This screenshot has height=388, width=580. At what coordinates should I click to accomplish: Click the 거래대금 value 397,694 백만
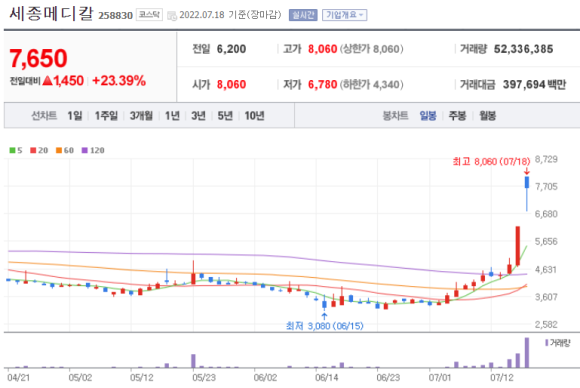[x=535, y=85]
